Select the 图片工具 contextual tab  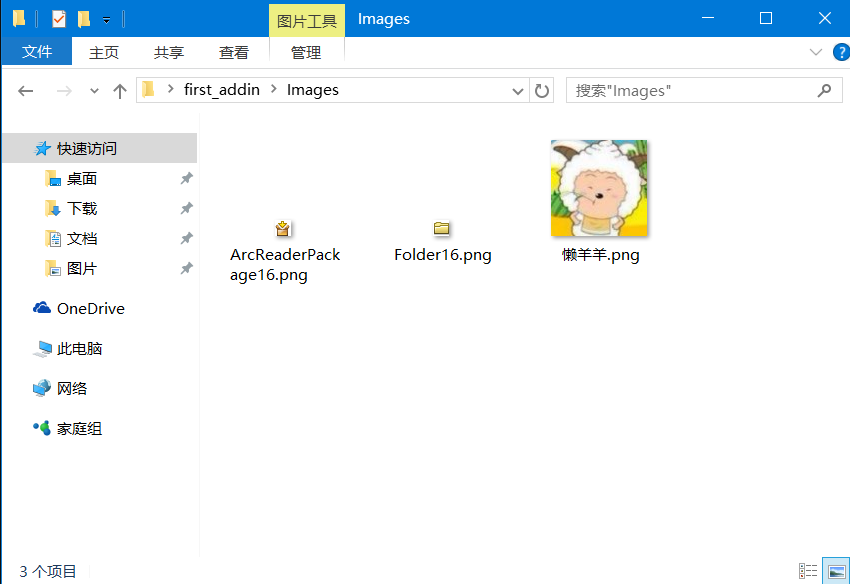(307, 21)
